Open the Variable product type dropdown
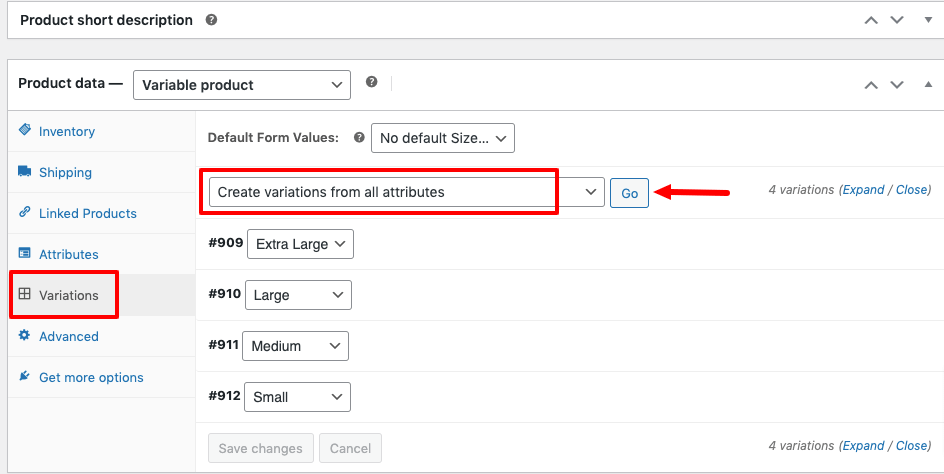Viewport: 944px width, 474px height. point(241,85)
